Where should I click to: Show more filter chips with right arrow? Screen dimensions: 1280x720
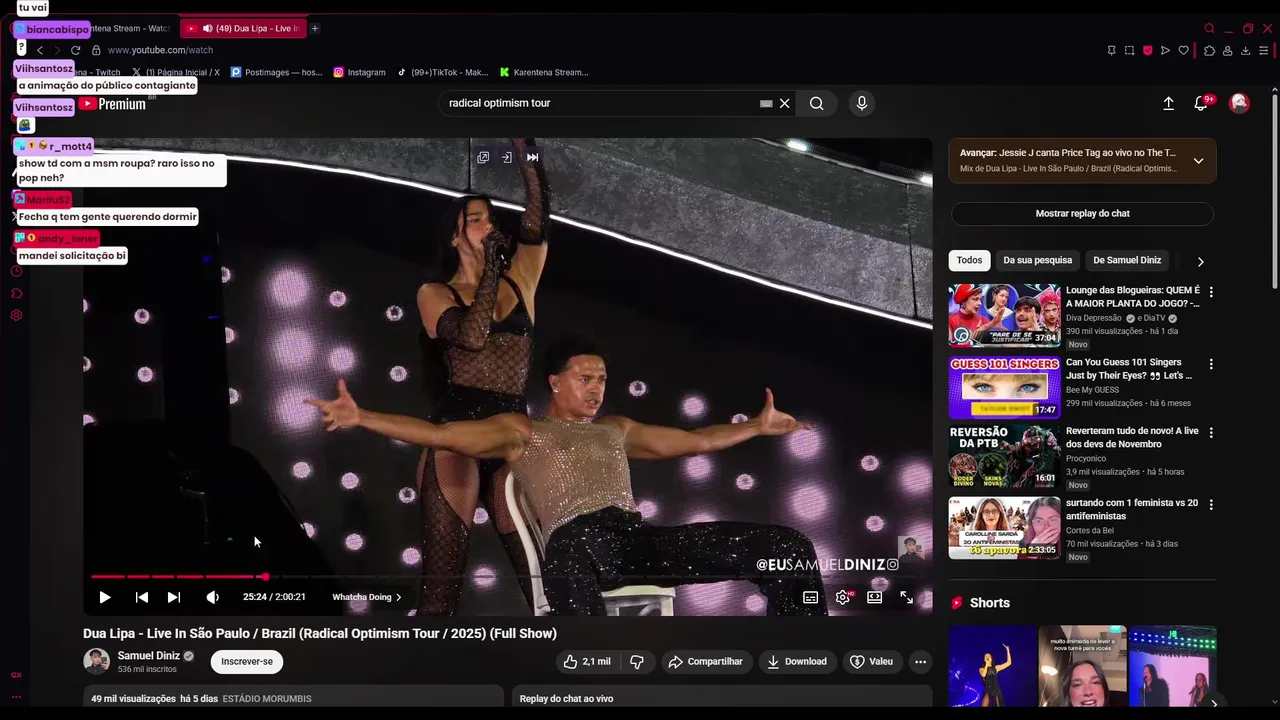[x=1200, y=261]
